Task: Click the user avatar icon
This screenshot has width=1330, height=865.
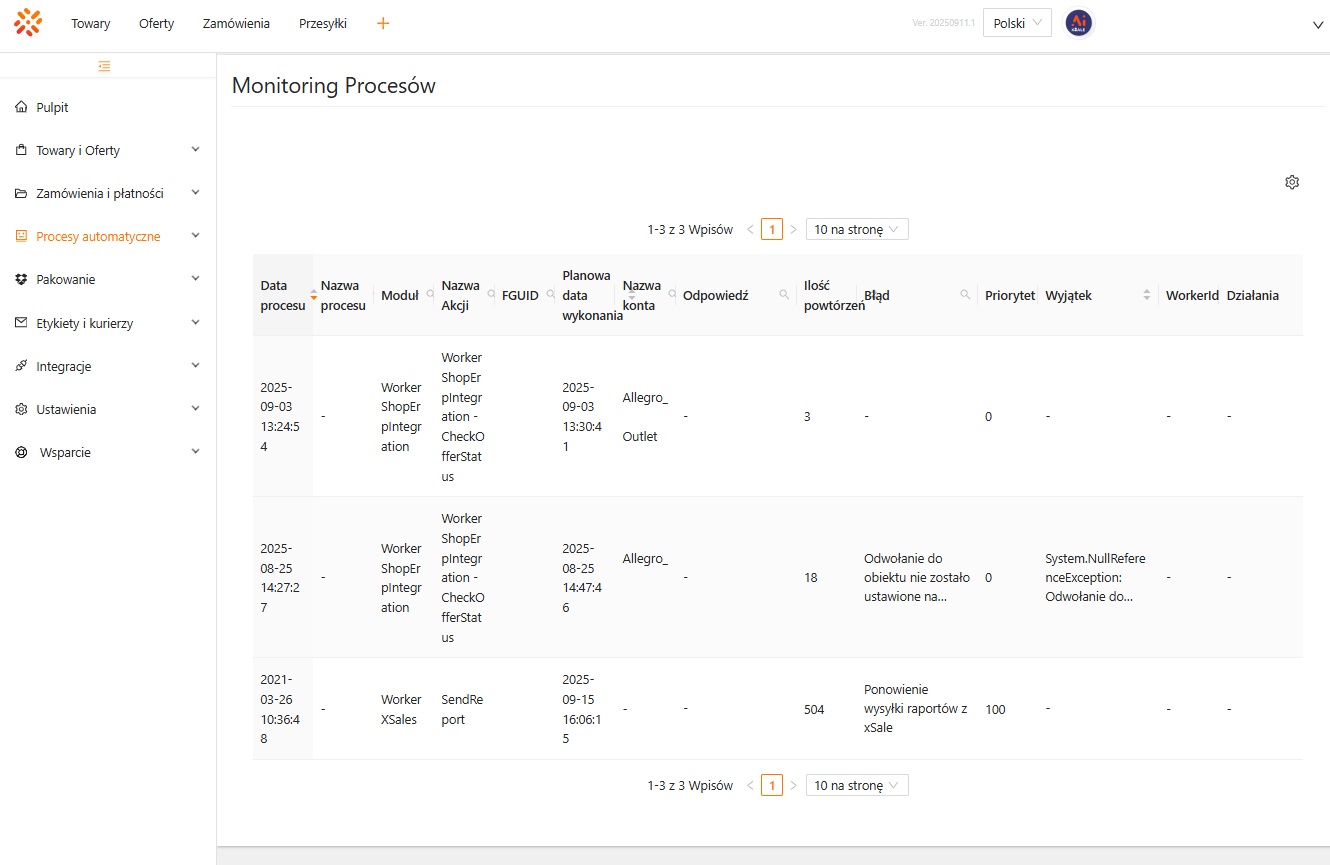Action: (1078, 23)
